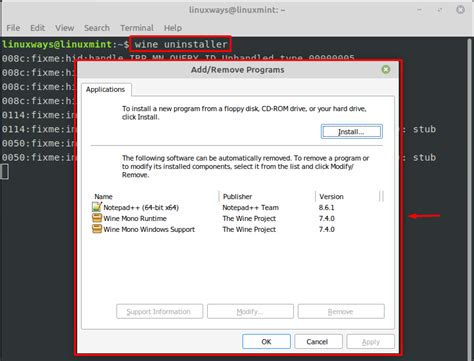Open the File menu in terminal
This screenshot has height=361, width=474.
tap(13, 28)
